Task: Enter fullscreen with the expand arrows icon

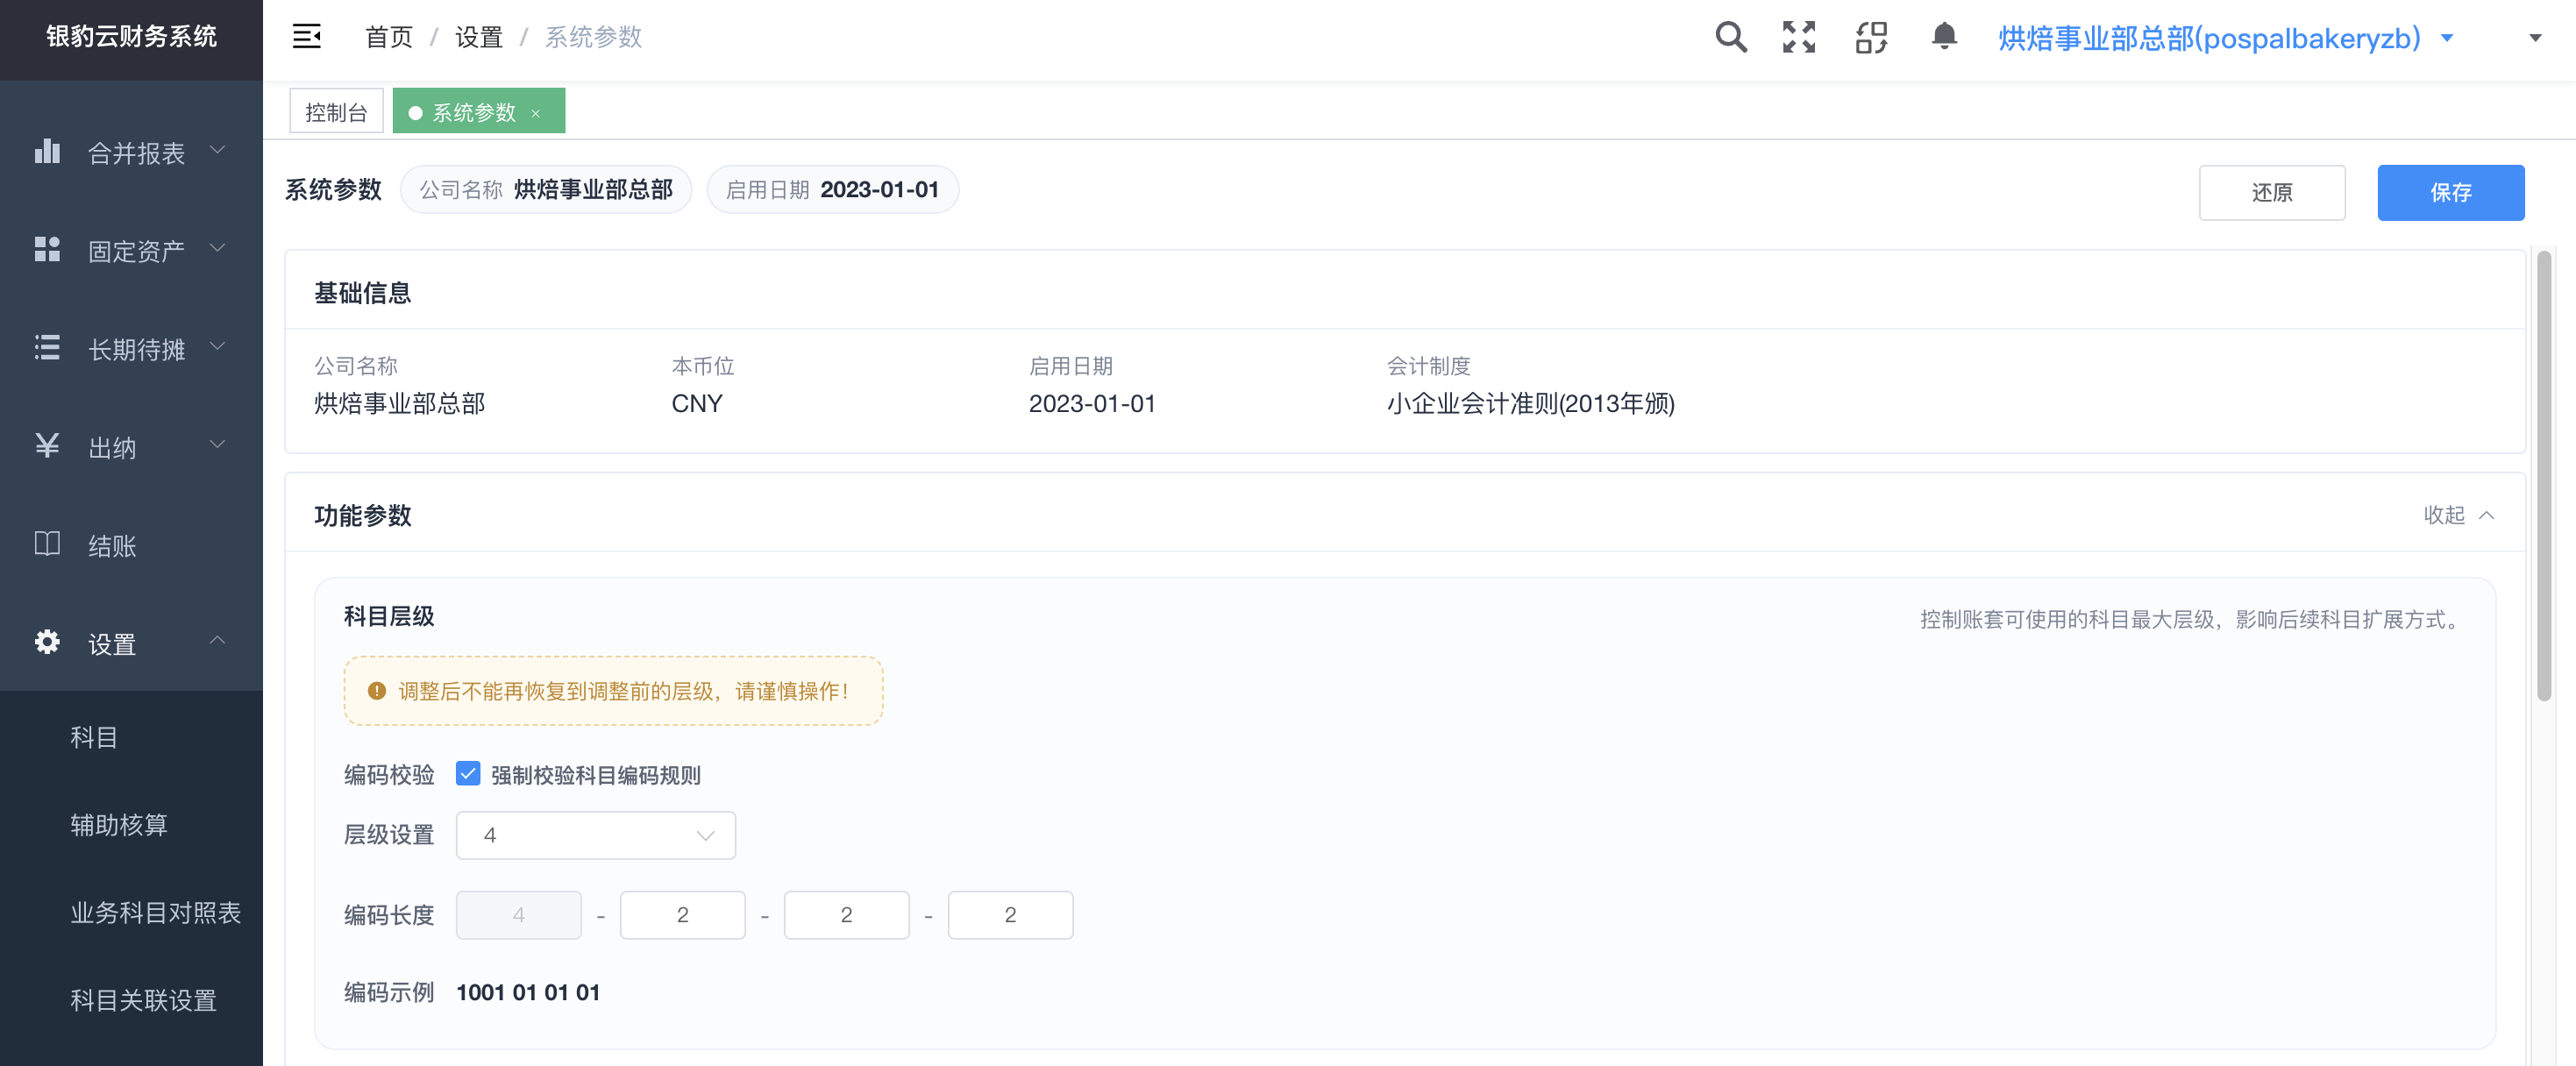Action: [1799, 38]
